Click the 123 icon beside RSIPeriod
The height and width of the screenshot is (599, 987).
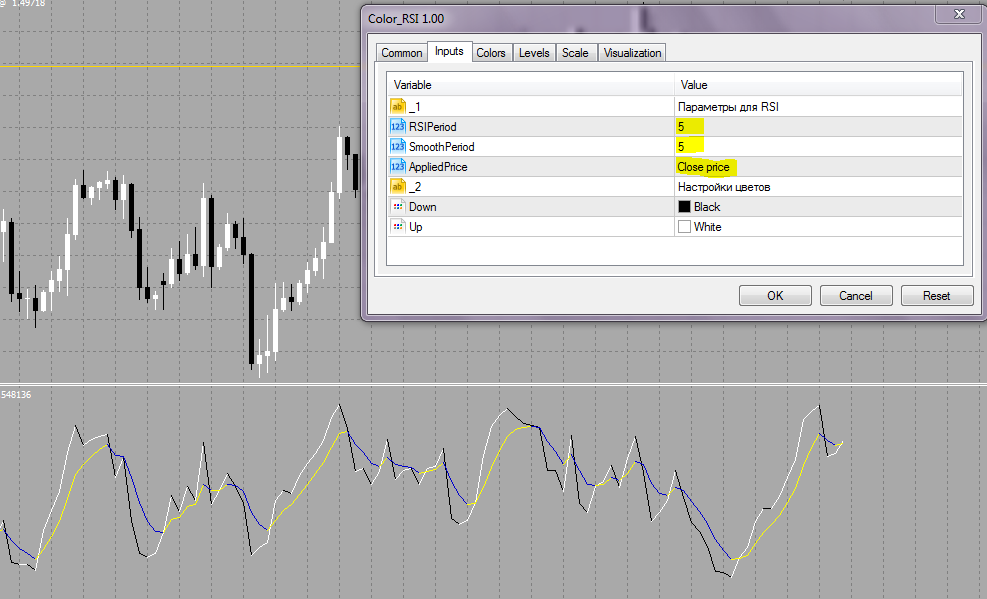pos(399,126)
